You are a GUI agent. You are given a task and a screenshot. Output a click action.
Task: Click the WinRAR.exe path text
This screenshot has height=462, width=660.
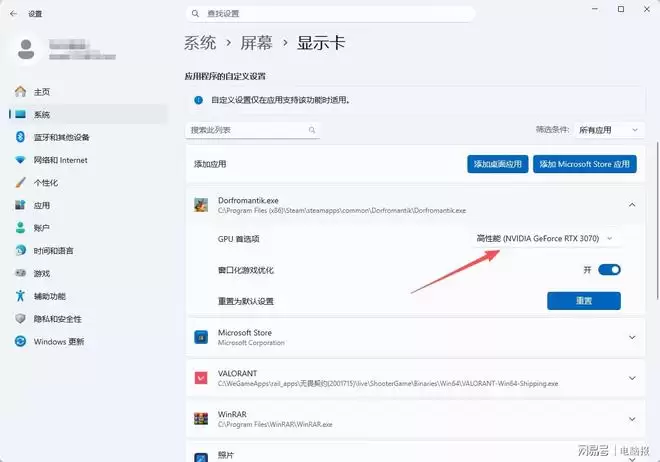(275, 424)
